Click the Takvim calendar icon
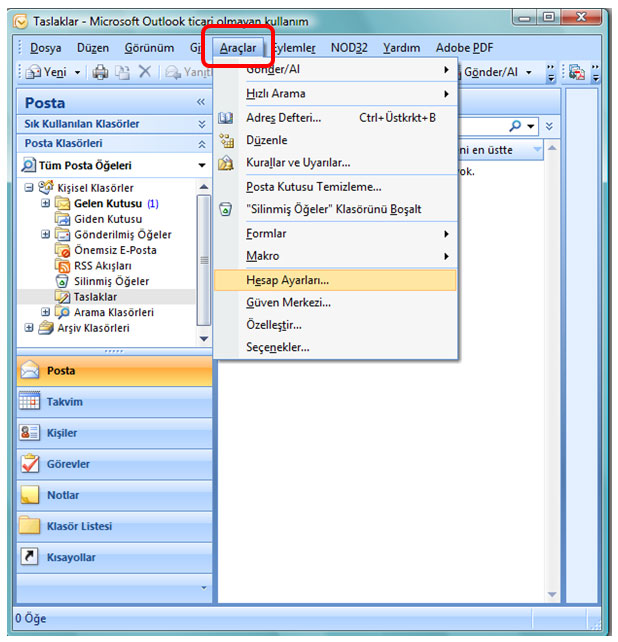The height and width of the screenshot is (642, 618). [x=29, y=401]
